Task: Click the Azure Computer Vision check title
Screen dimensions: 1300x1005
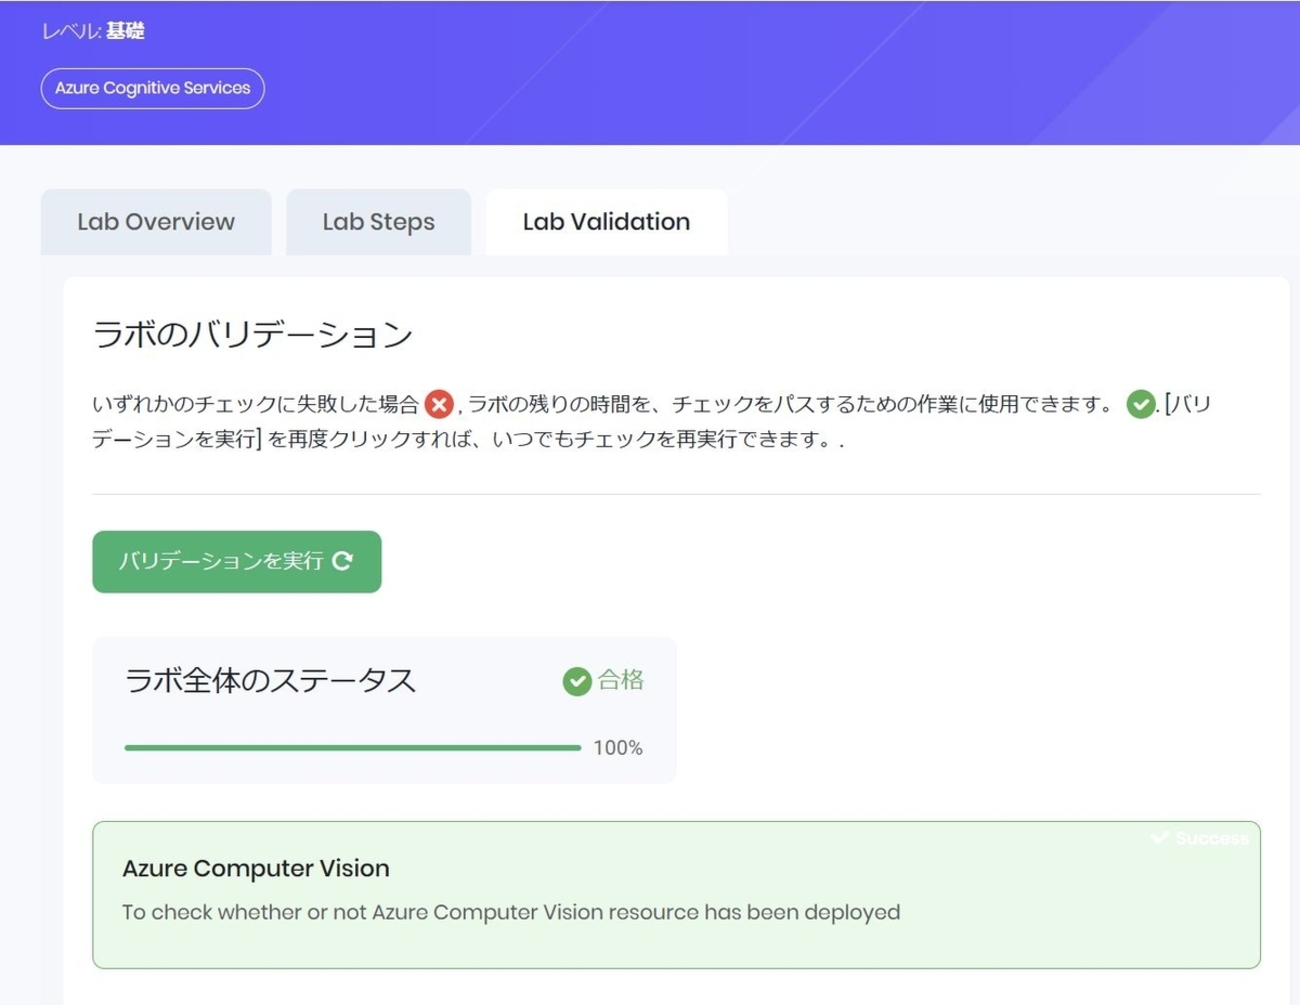Action: coord(256,868)
